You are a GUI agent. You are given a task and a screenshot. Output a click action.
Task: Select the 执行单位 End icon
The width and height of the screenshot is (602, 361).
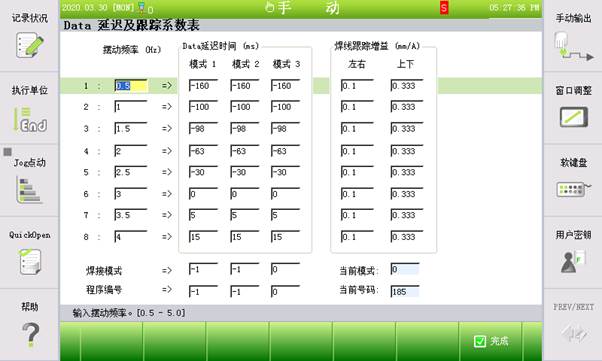30,119
